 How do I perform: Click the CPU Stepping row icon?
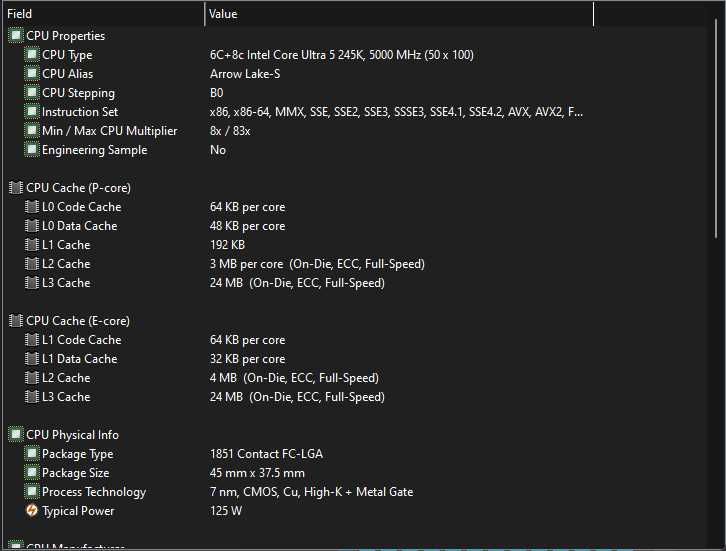click(x=31, y=92)
